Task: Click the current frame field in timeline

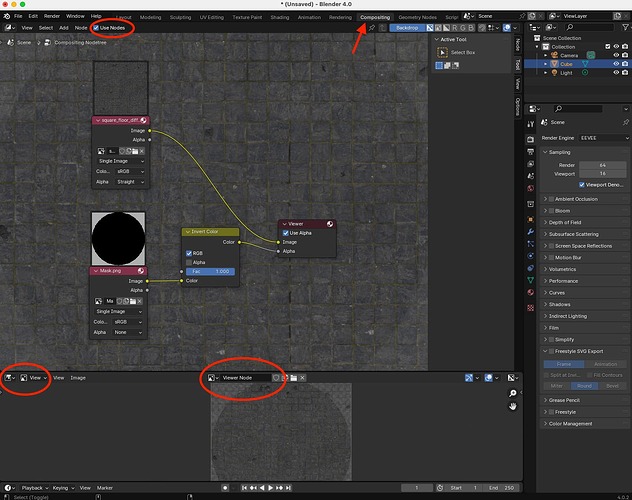Action: pos(417,488)
